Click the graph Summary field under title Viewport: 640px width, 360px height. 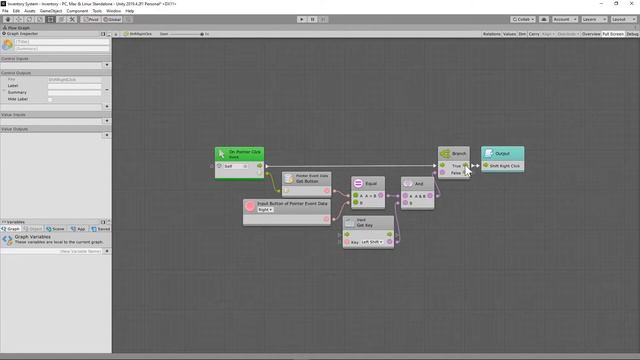(x=62, y=49)
